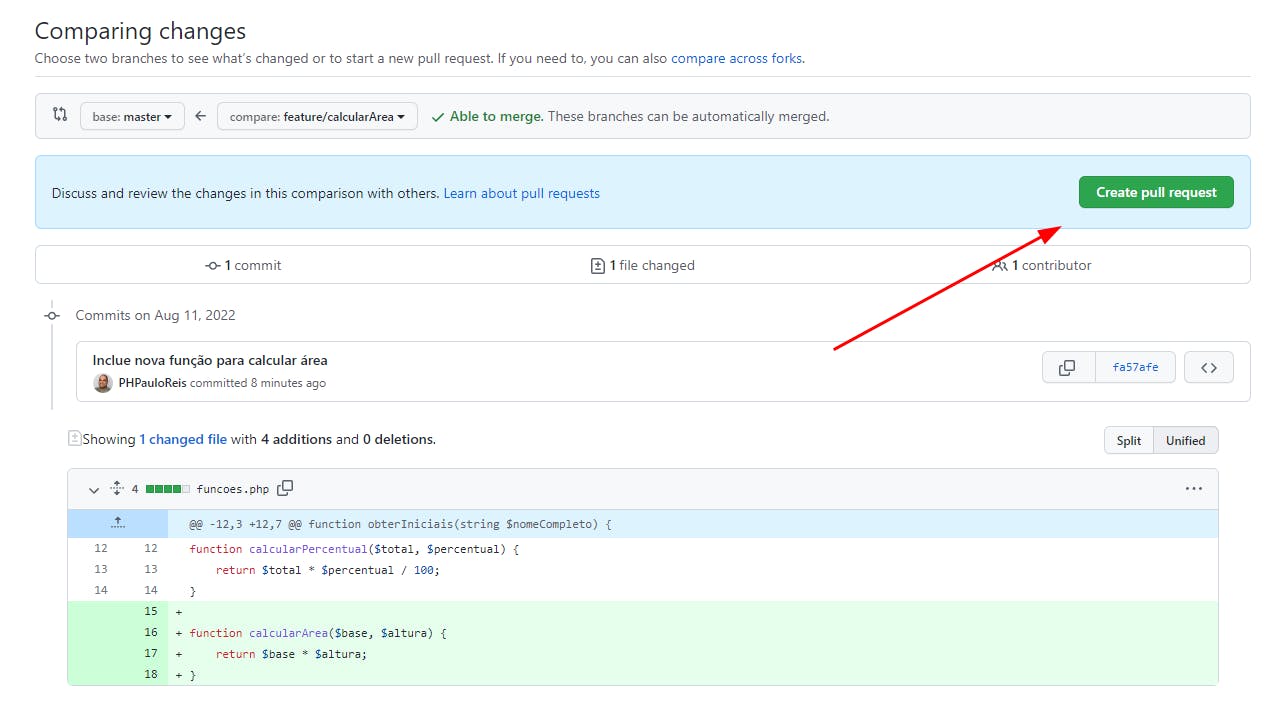Copy the full SHA for fa57afe

(x=1068, y=367)
